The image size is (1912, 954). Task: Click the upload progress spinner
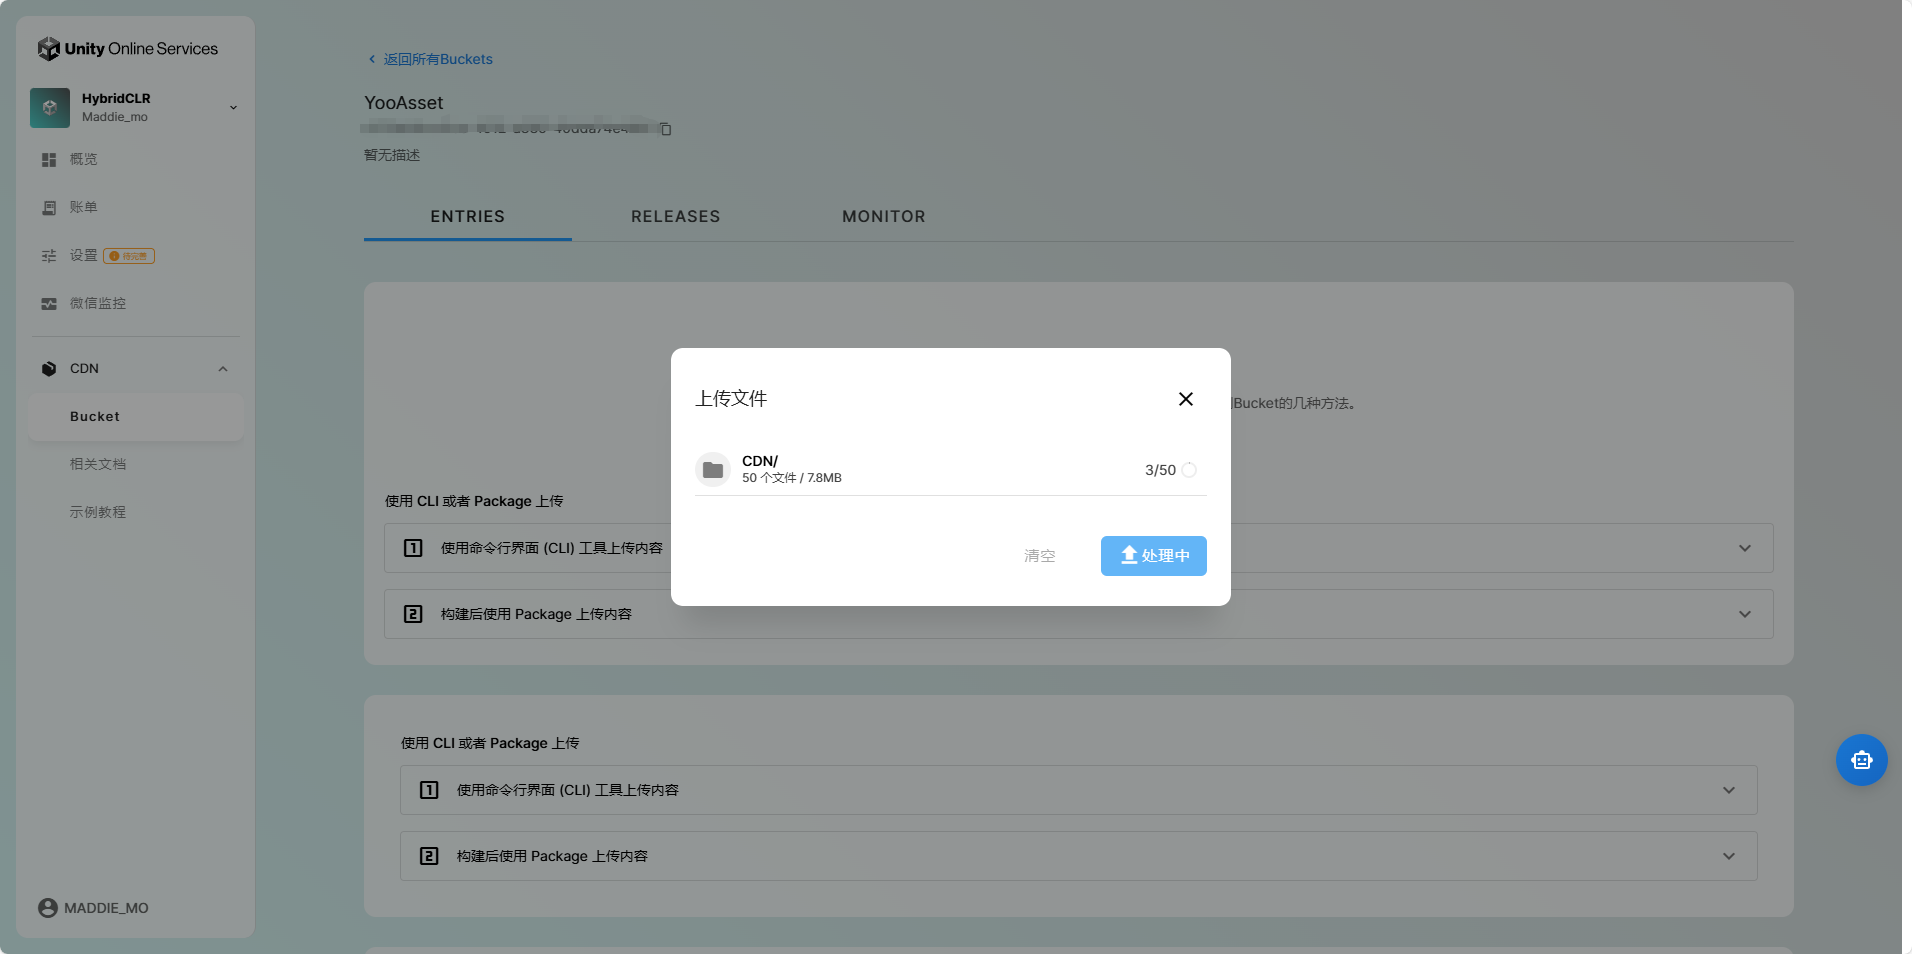1189,470
